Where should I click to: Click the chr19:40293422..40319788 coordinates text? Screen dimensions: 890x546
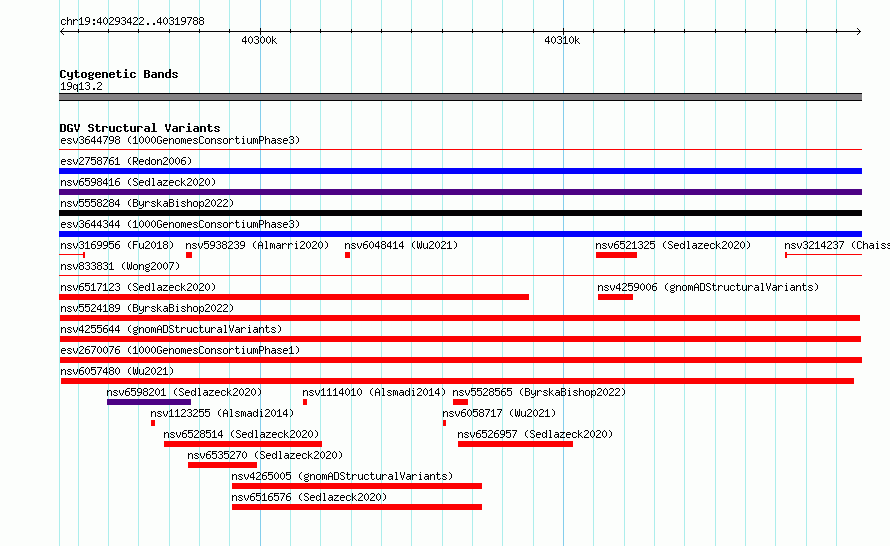coord(132,21)
